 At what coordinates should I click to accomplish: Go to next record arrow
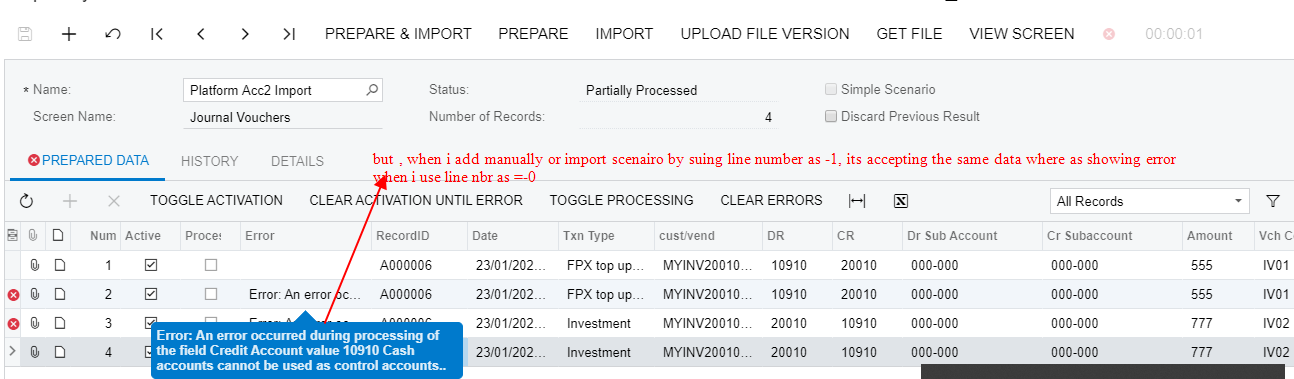click(x=245, y=34)
